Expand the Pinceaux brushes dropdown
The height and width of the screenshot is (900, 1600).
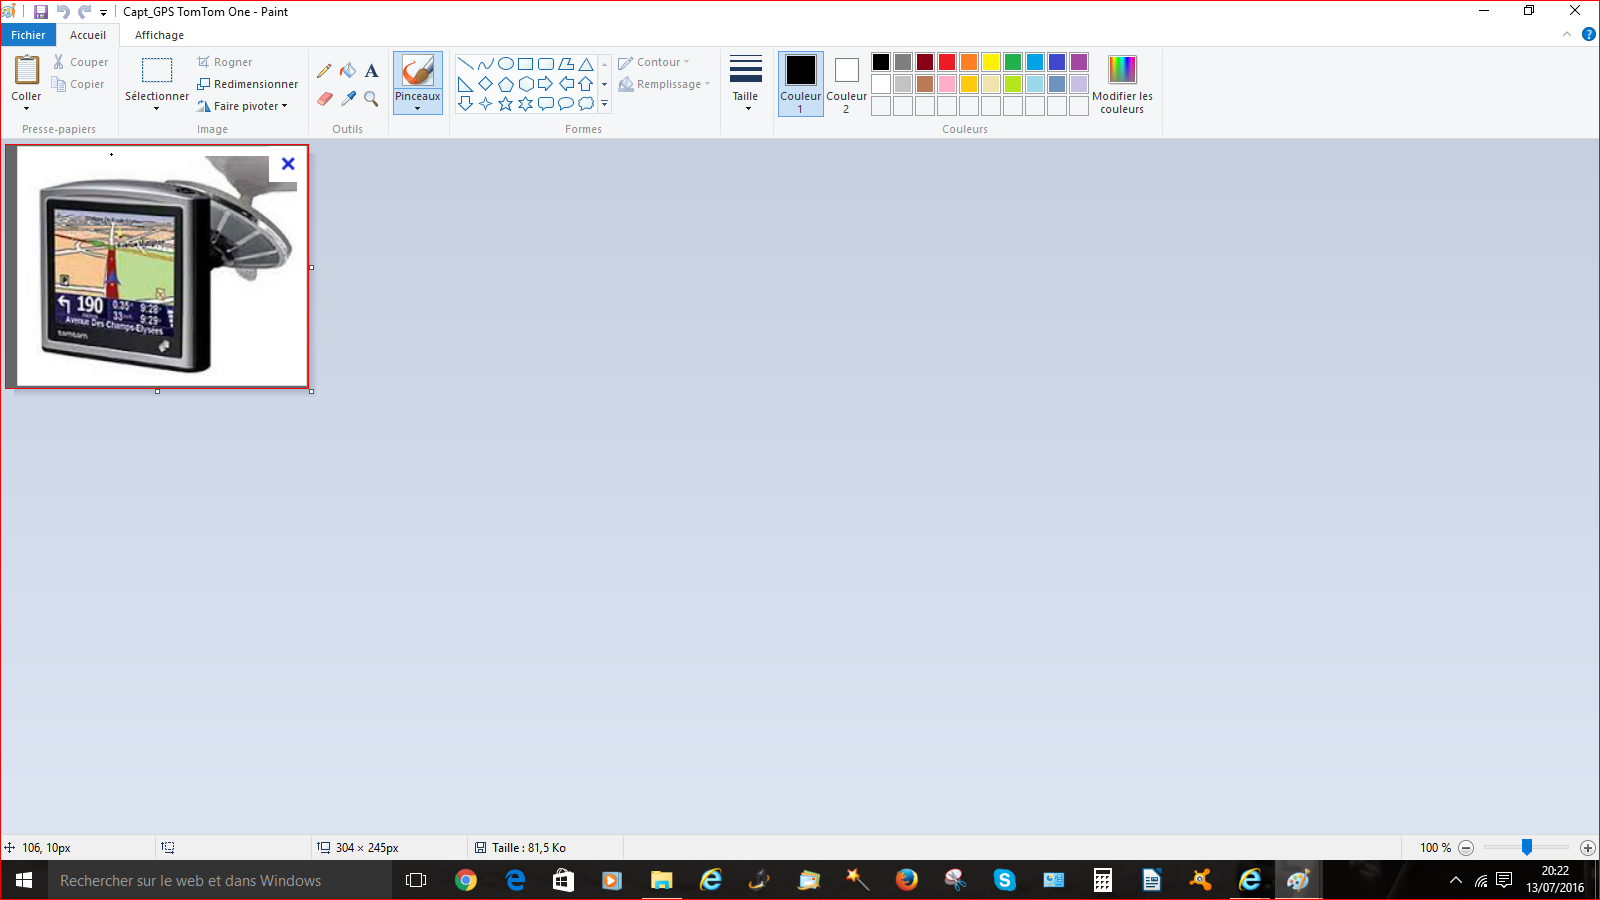[x=418, y=108]
